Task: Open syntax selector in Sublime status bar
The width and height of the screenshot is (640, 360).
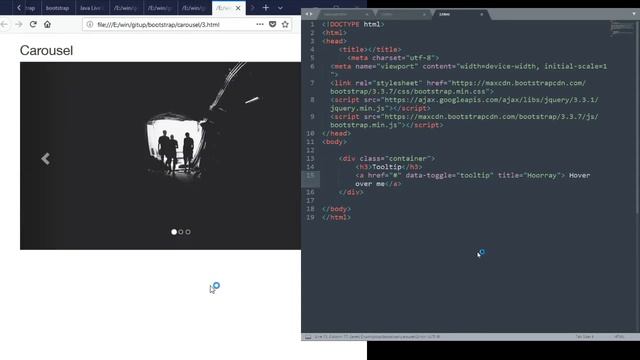Action: click(619, 337)
